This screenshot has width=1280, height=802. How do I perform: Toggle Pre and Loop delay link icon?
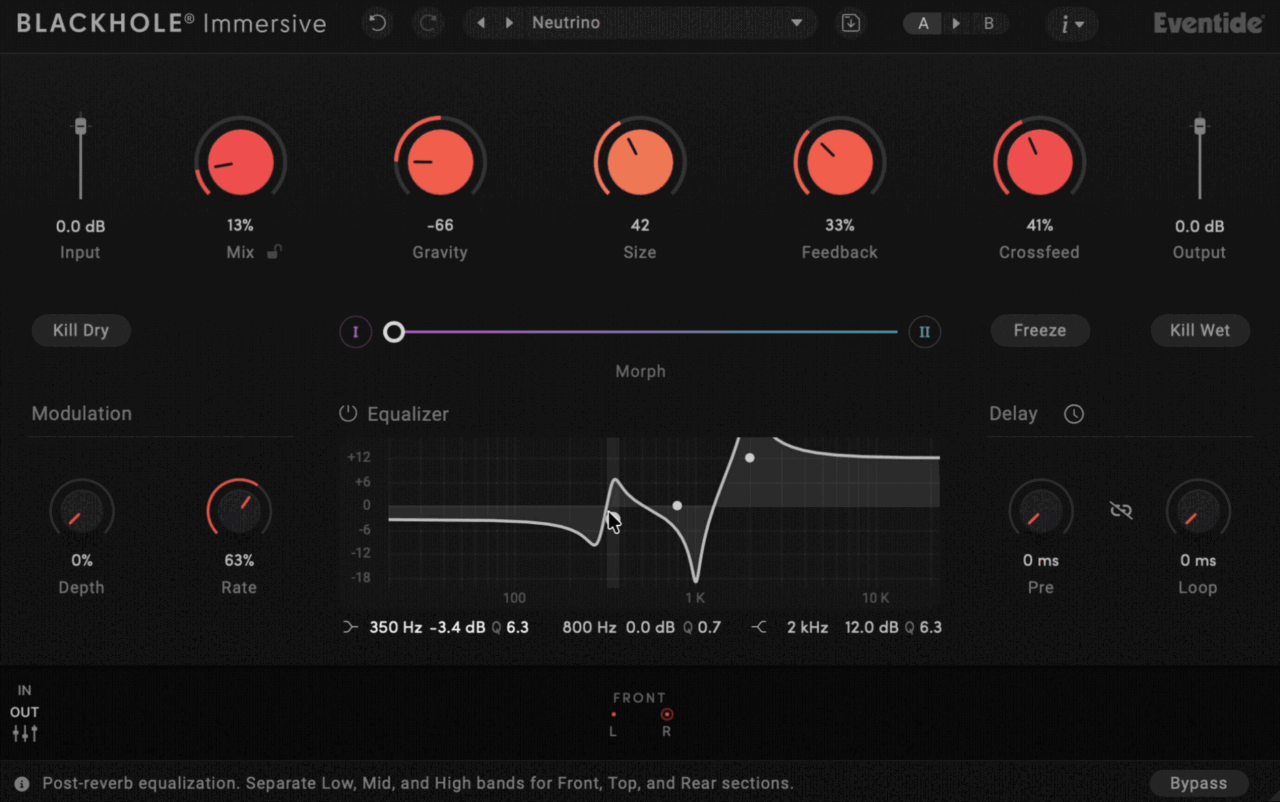[x=1121, y=511]
